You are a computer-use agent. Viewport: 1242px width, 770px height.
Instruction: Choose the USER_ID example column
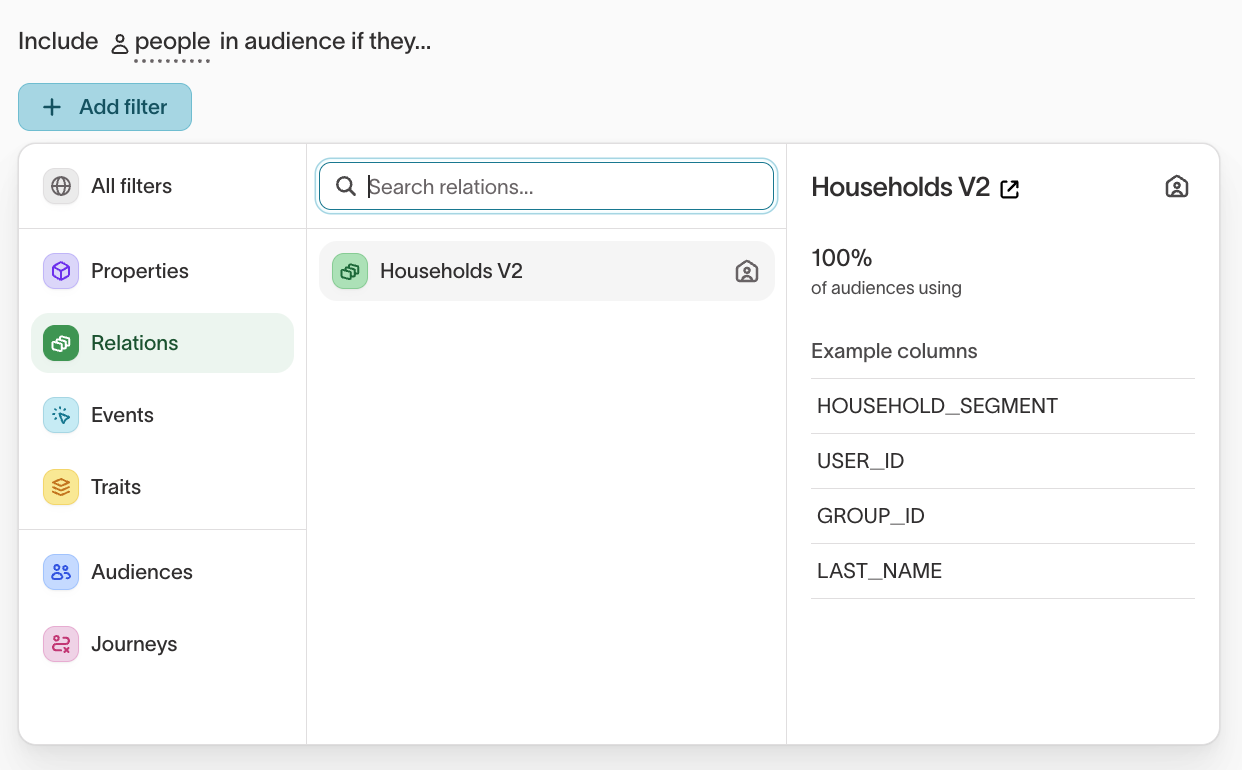pyautogui.click(x=860, y=461)
